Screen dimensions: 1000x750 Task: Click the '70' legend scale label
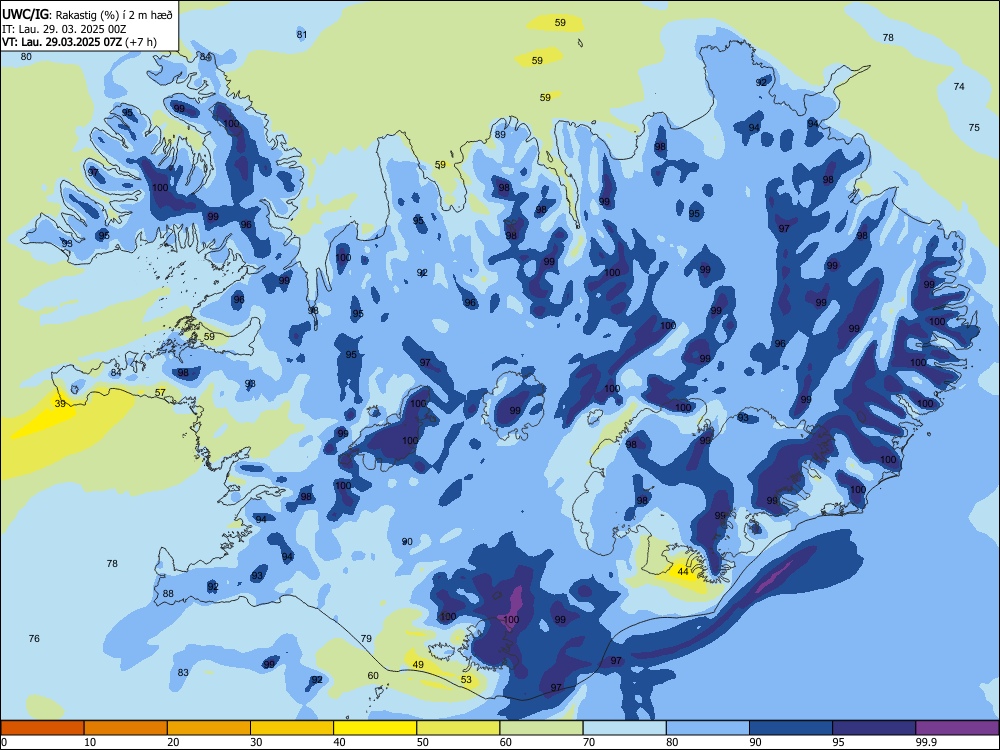coord(589,742)
